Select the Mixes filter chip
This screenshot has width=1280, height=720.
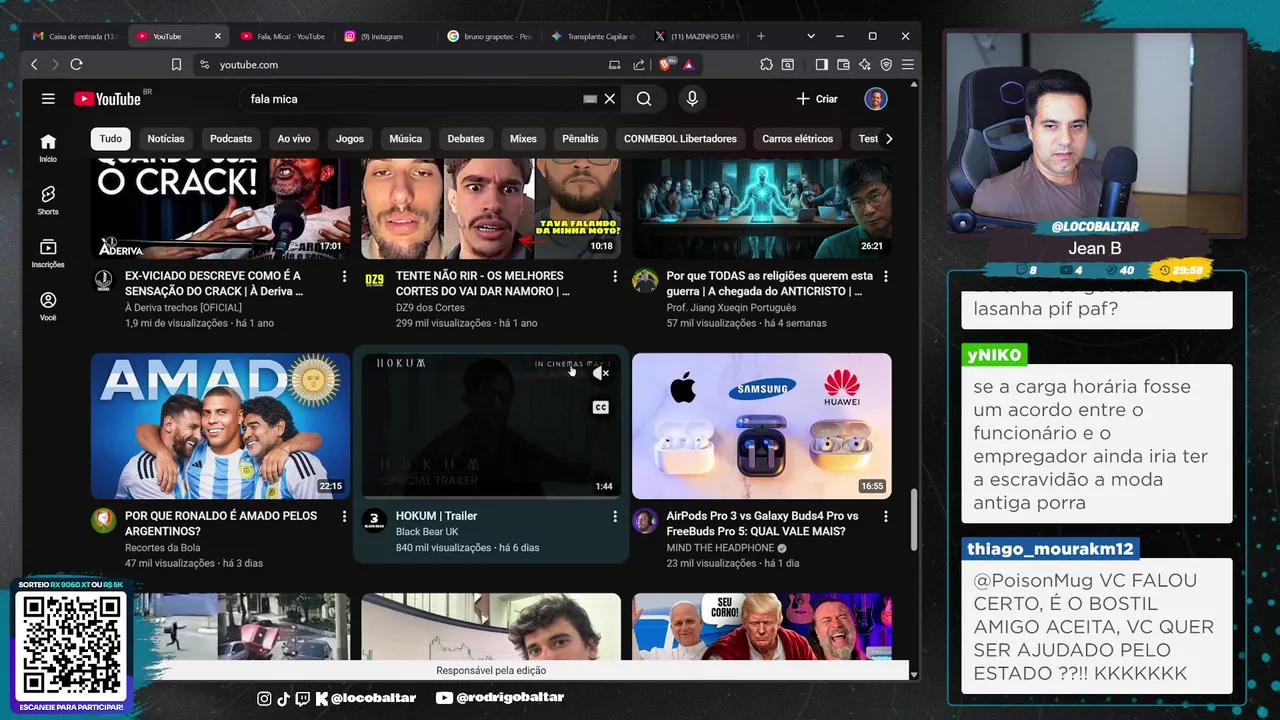click(x=523, y=139)
